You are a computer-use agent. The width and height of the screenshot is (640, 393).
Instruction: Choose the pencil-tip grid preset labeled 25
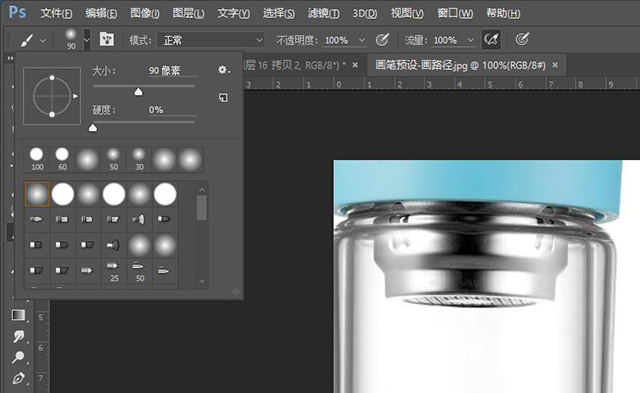114,271
